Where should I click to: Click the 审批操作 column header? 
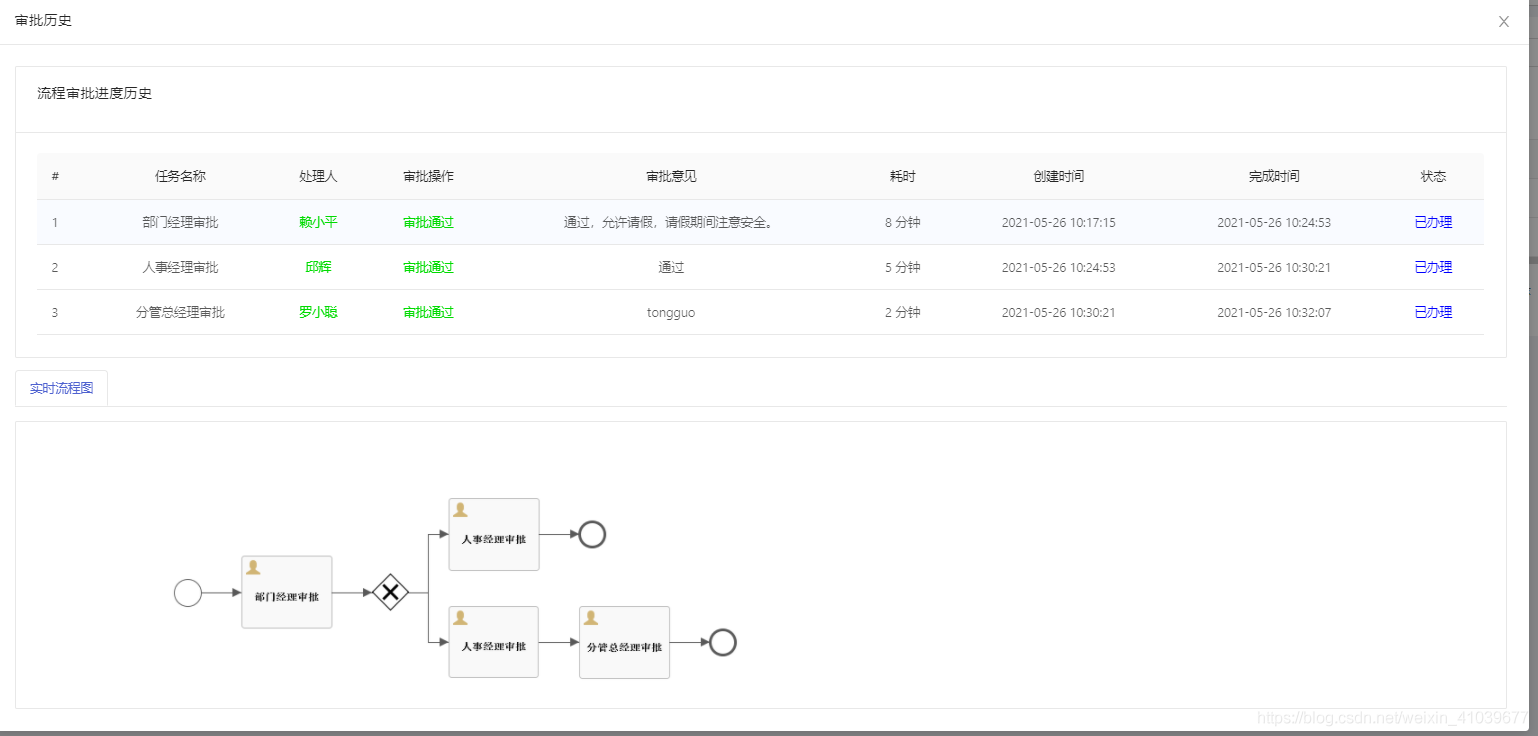428,176
